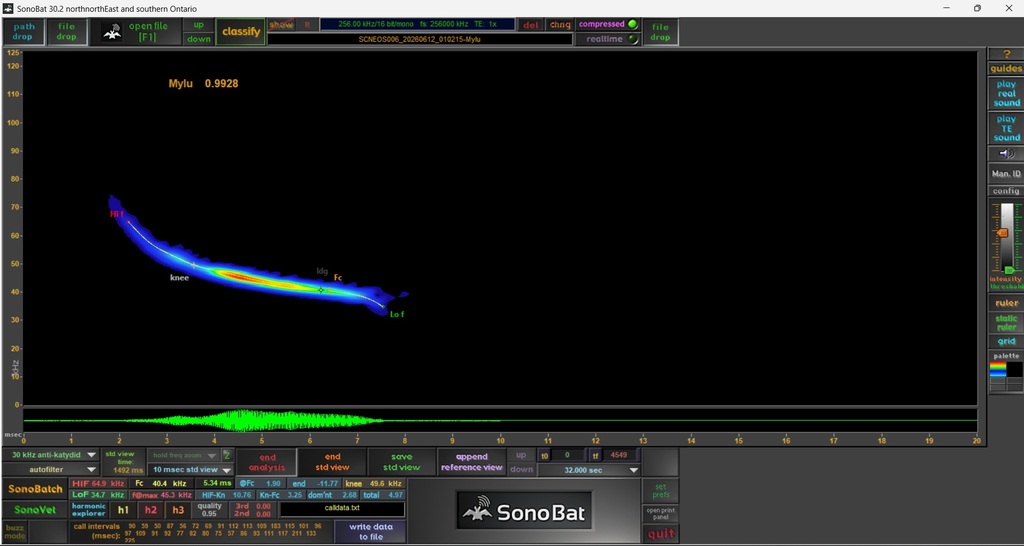Click open file [F1]
This screenshot has width=1024, height=546.
coord(148,31)
